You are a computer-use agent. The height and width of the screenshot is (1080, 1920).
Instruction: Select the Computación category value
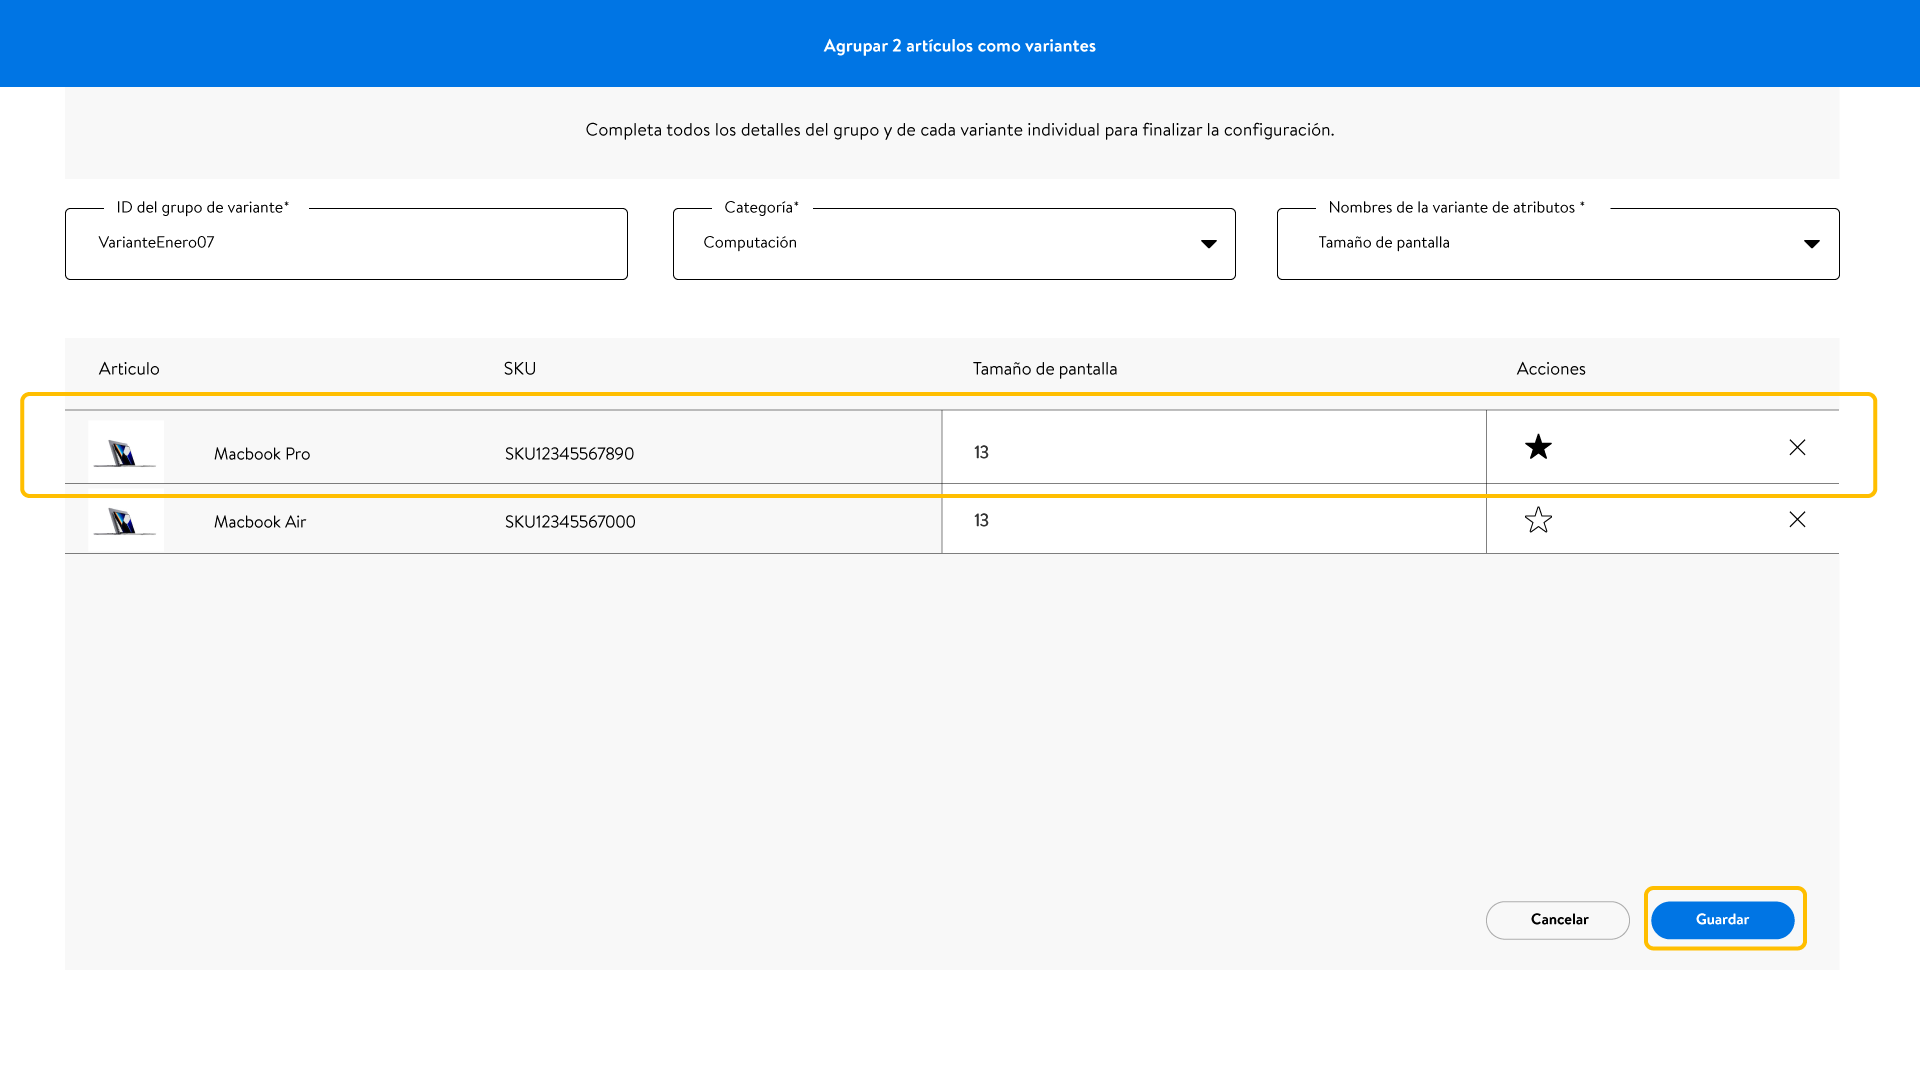tap(750, 243)
